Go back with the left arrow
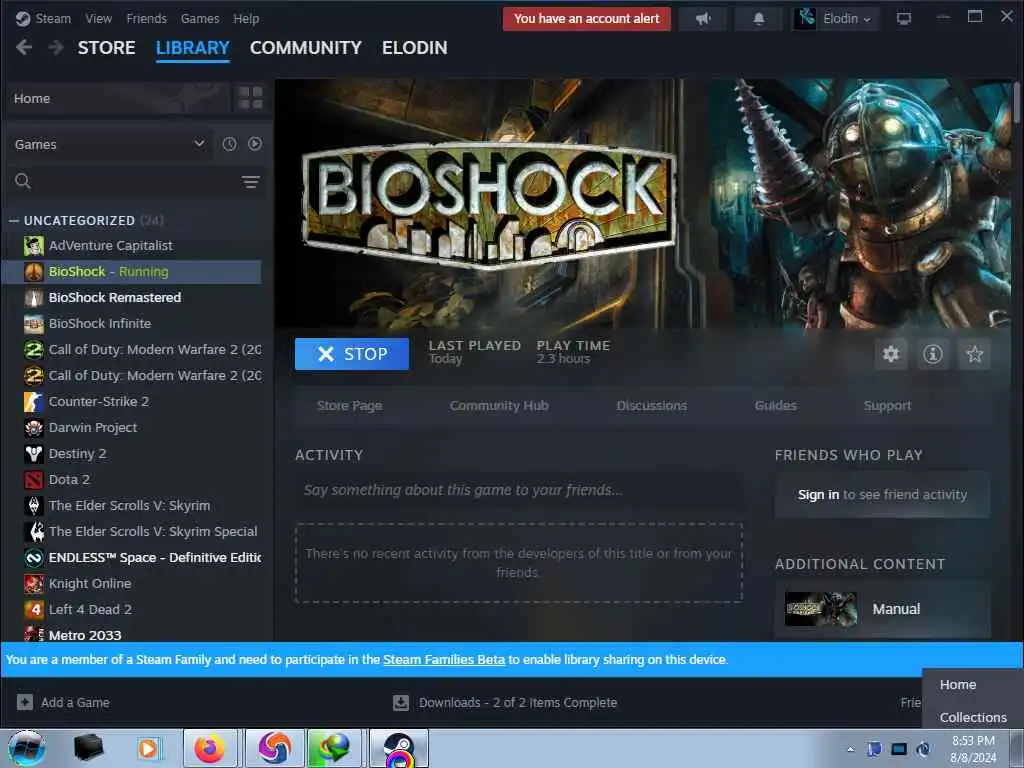1024x768 pixels. (24, 48)
